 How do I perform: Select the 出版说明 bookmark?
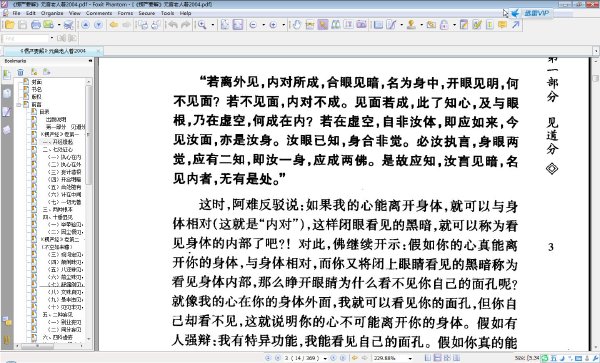[x=56, y=119]
